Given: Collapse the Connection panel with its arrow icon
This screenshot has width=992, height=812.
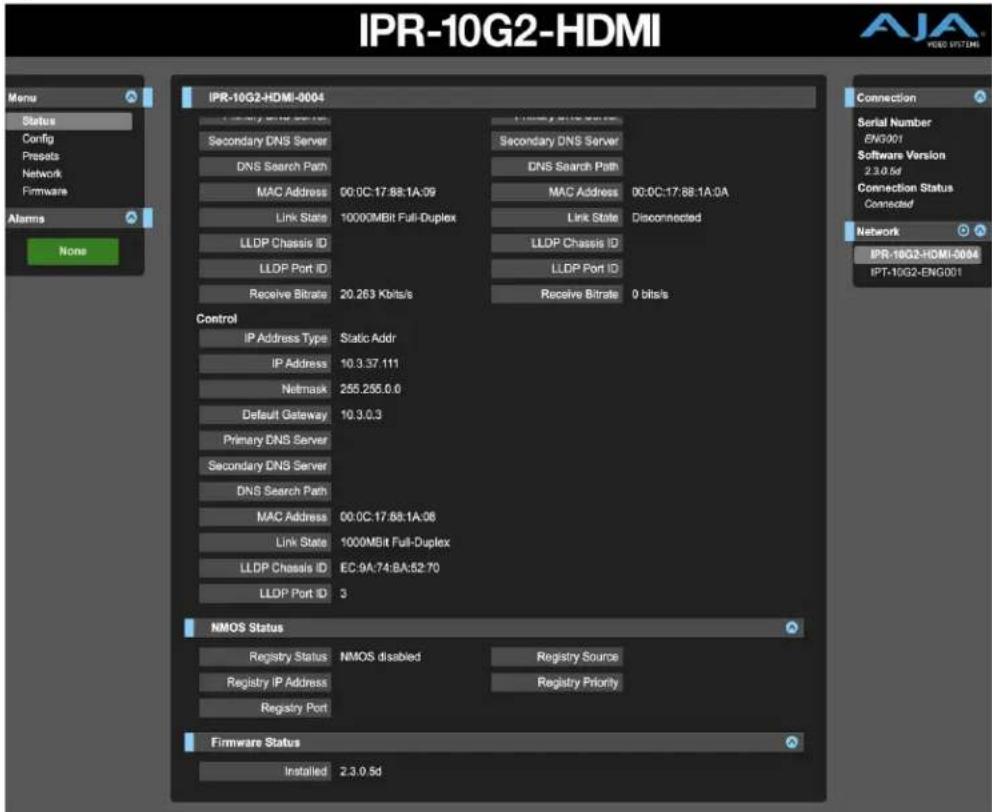Looking at the screenshot, I should pyautogui.click(x=980, y=97).
